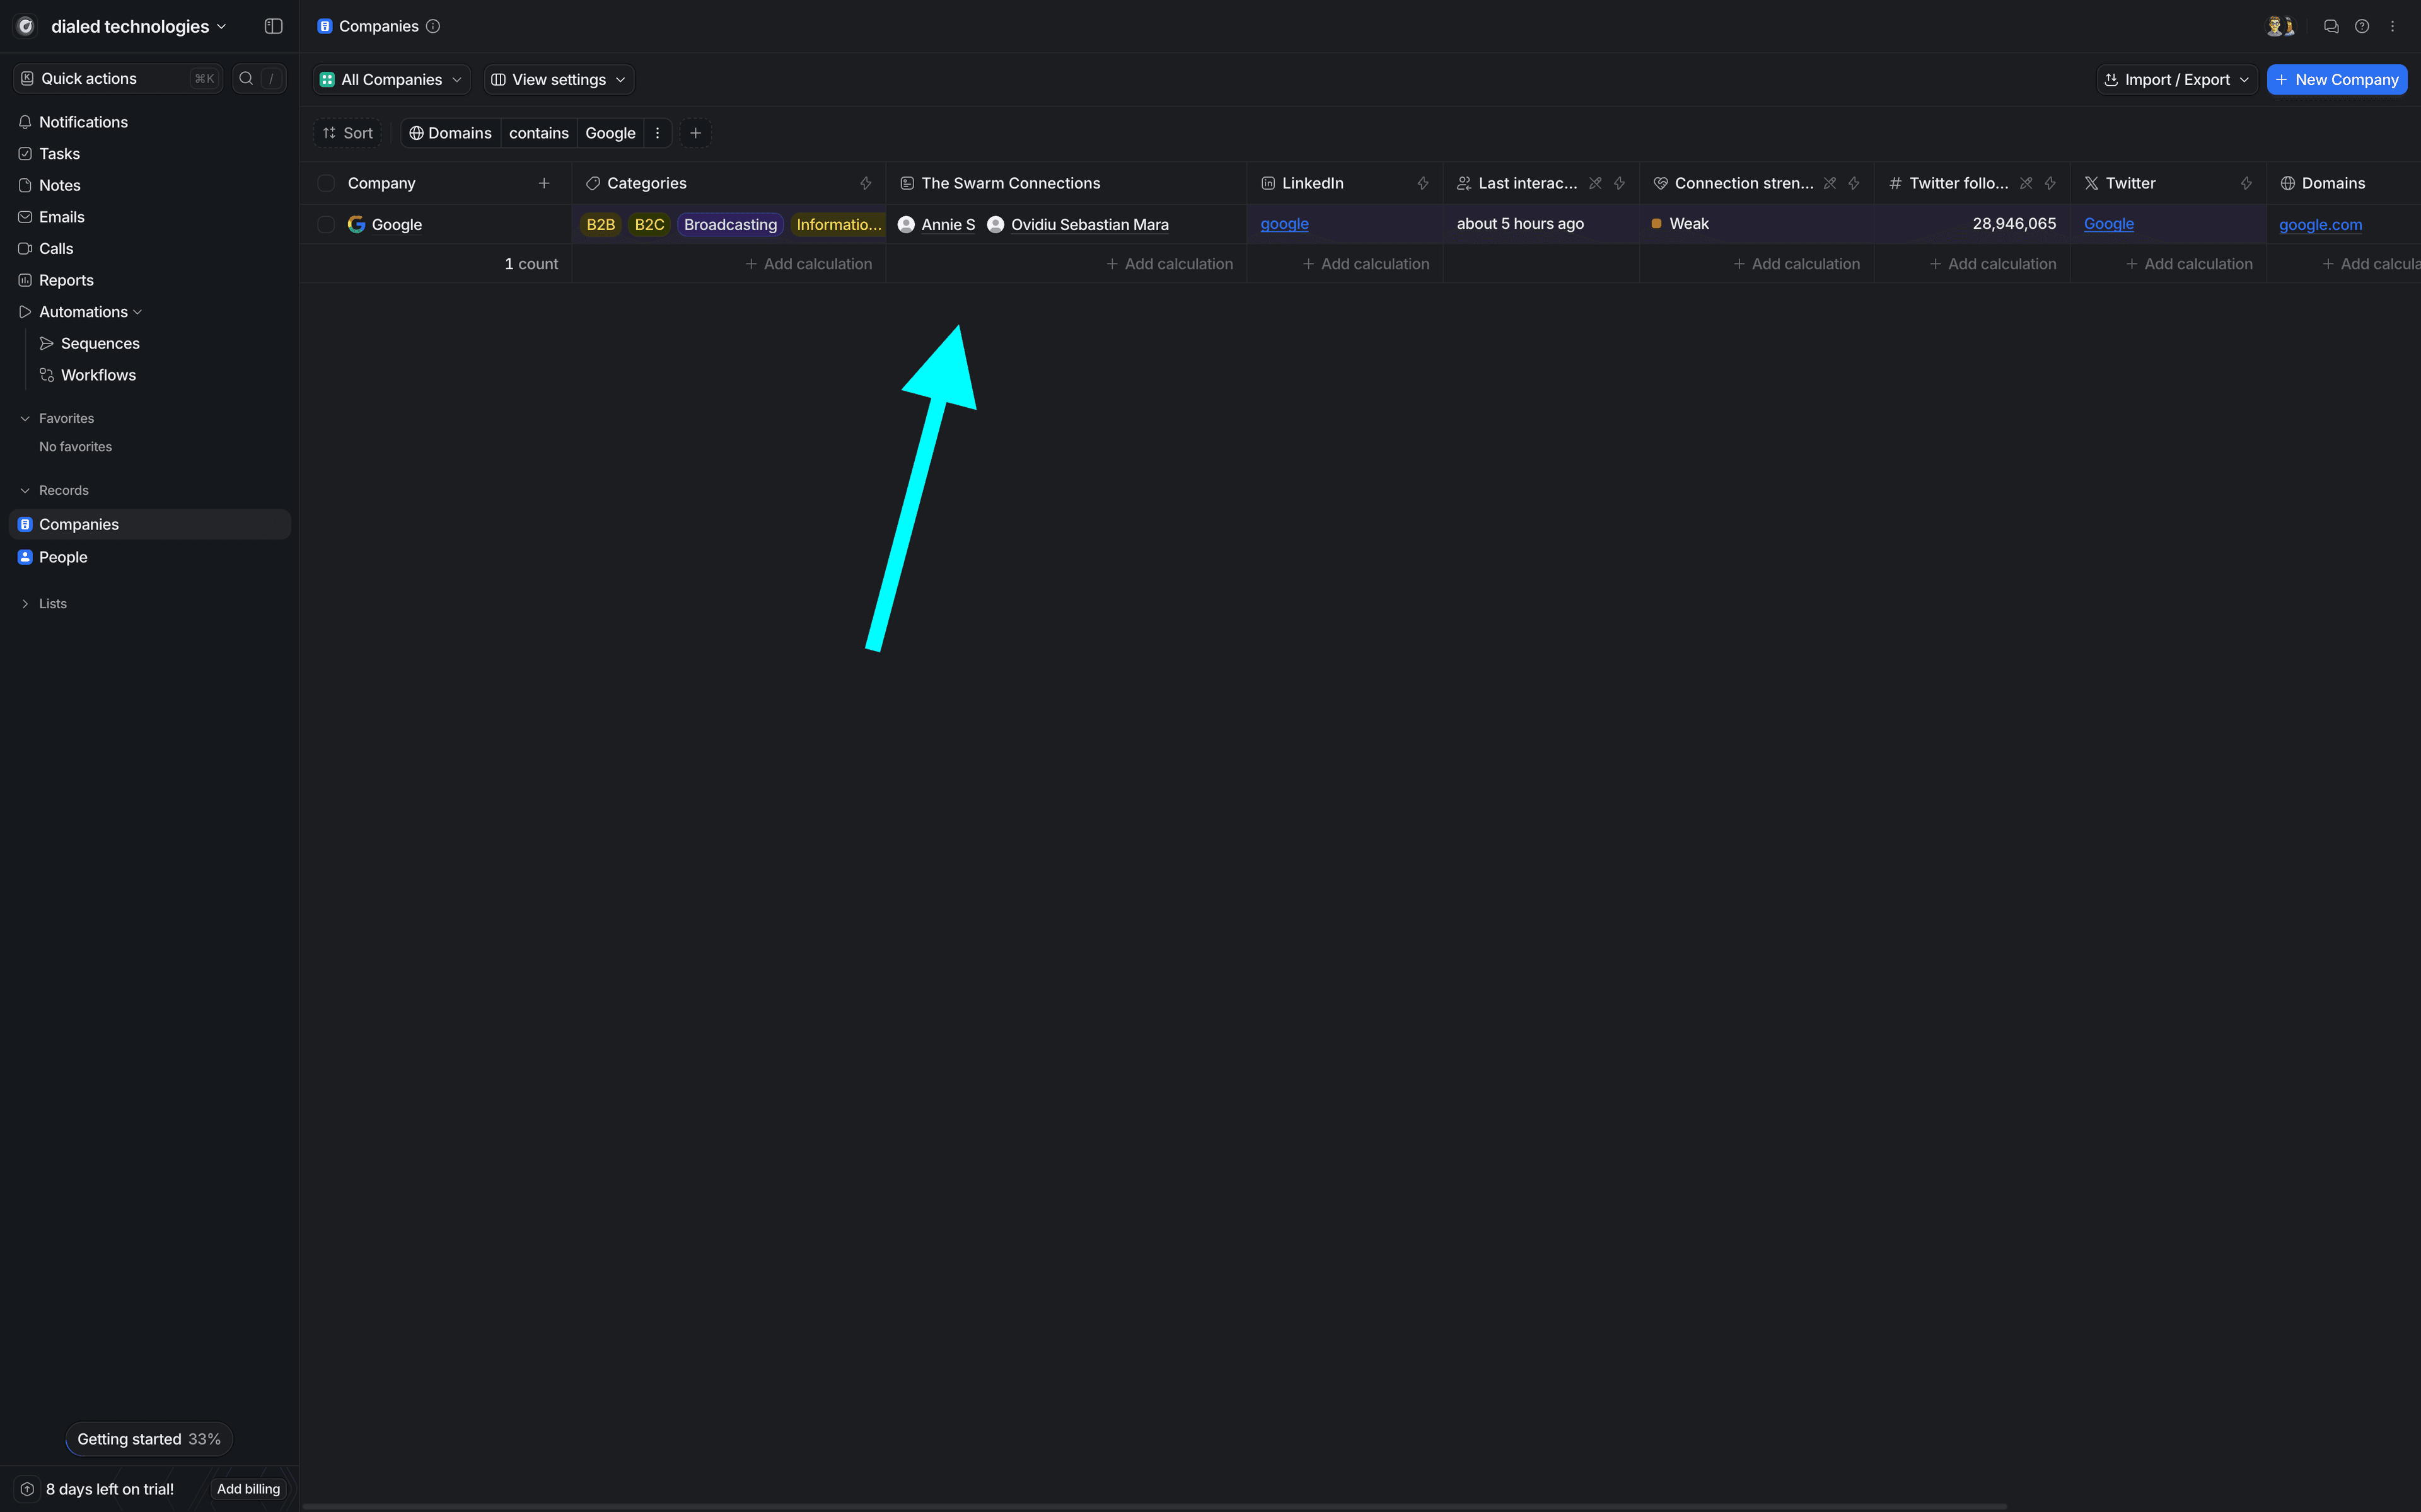Click the search magnifier icon in the sidebar
Image resolution: width=2421 pixels, height=1512 pixels.
point(246,78)
